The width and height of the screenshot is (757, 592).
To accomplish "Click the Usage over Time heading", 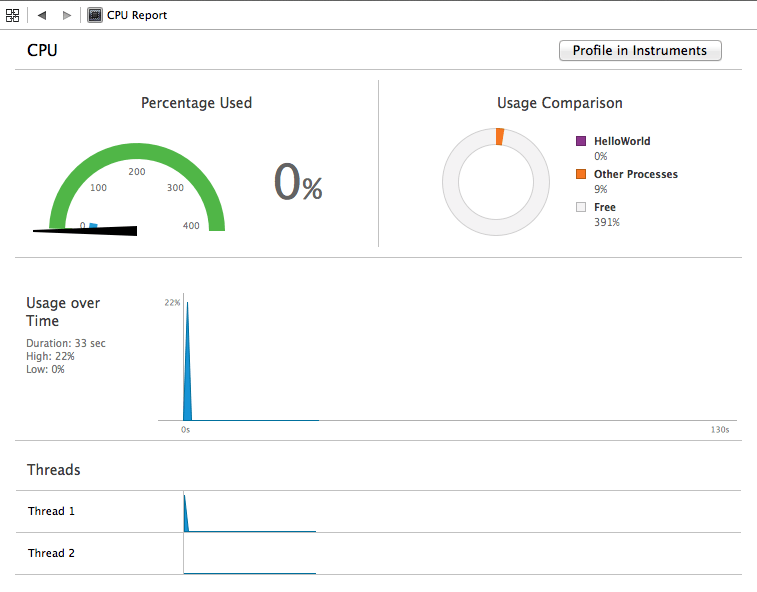I will pos(63,312).
